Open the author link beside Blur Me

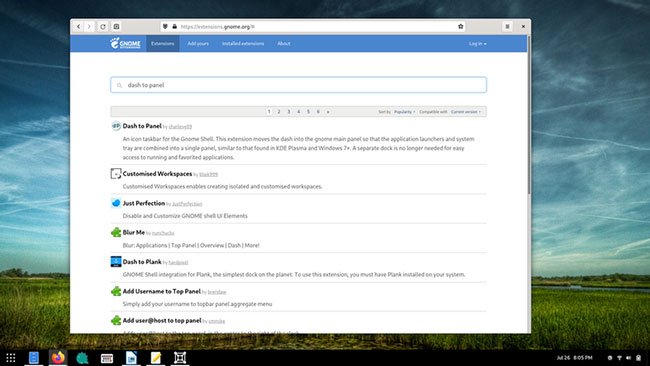coord(163,233)
